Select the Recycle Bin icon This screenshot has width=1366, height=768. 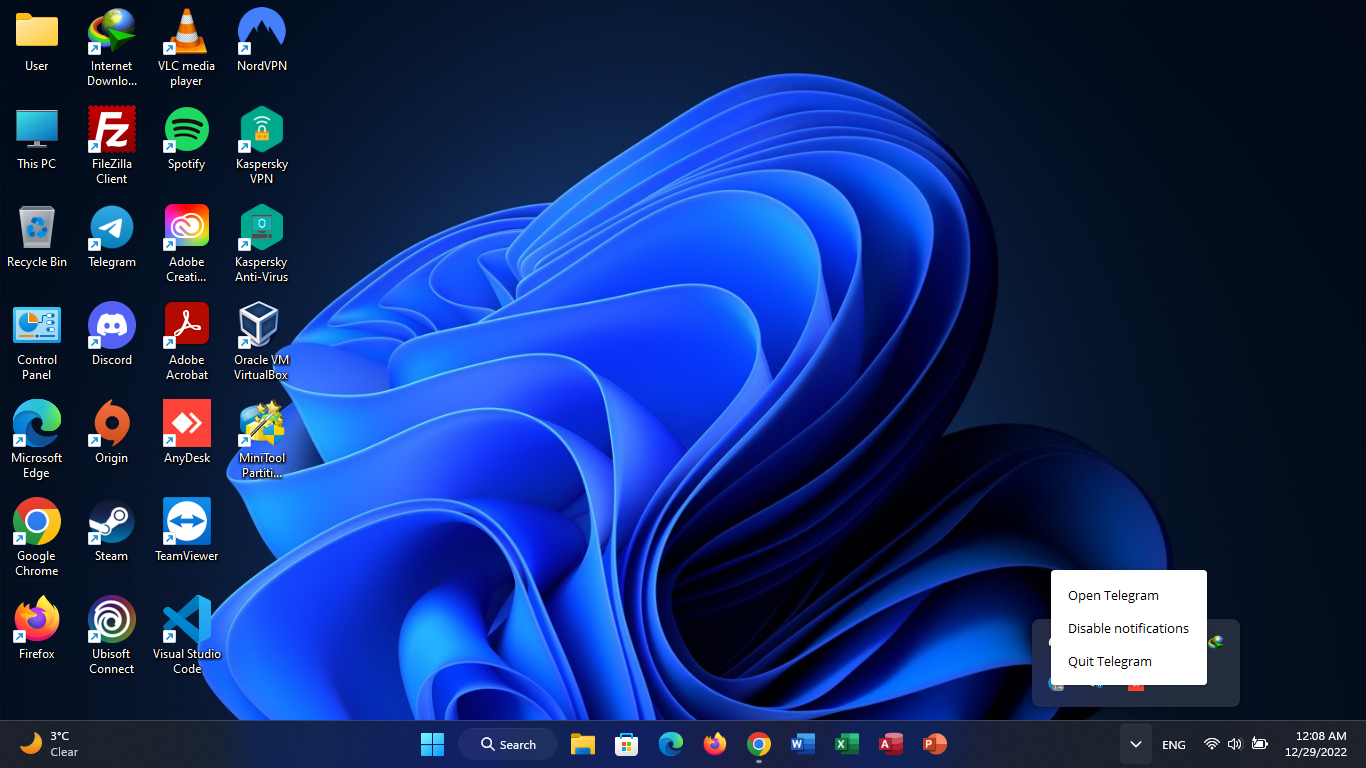(x=37, y=237)
